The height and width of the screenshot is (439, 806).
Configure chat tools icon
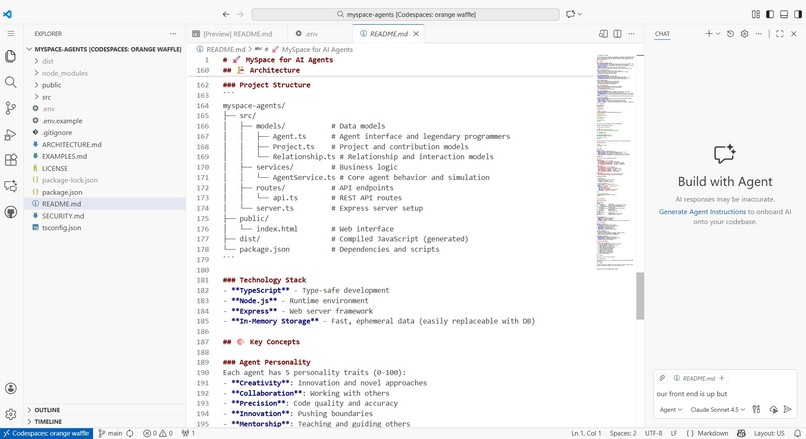click(756, 409)
